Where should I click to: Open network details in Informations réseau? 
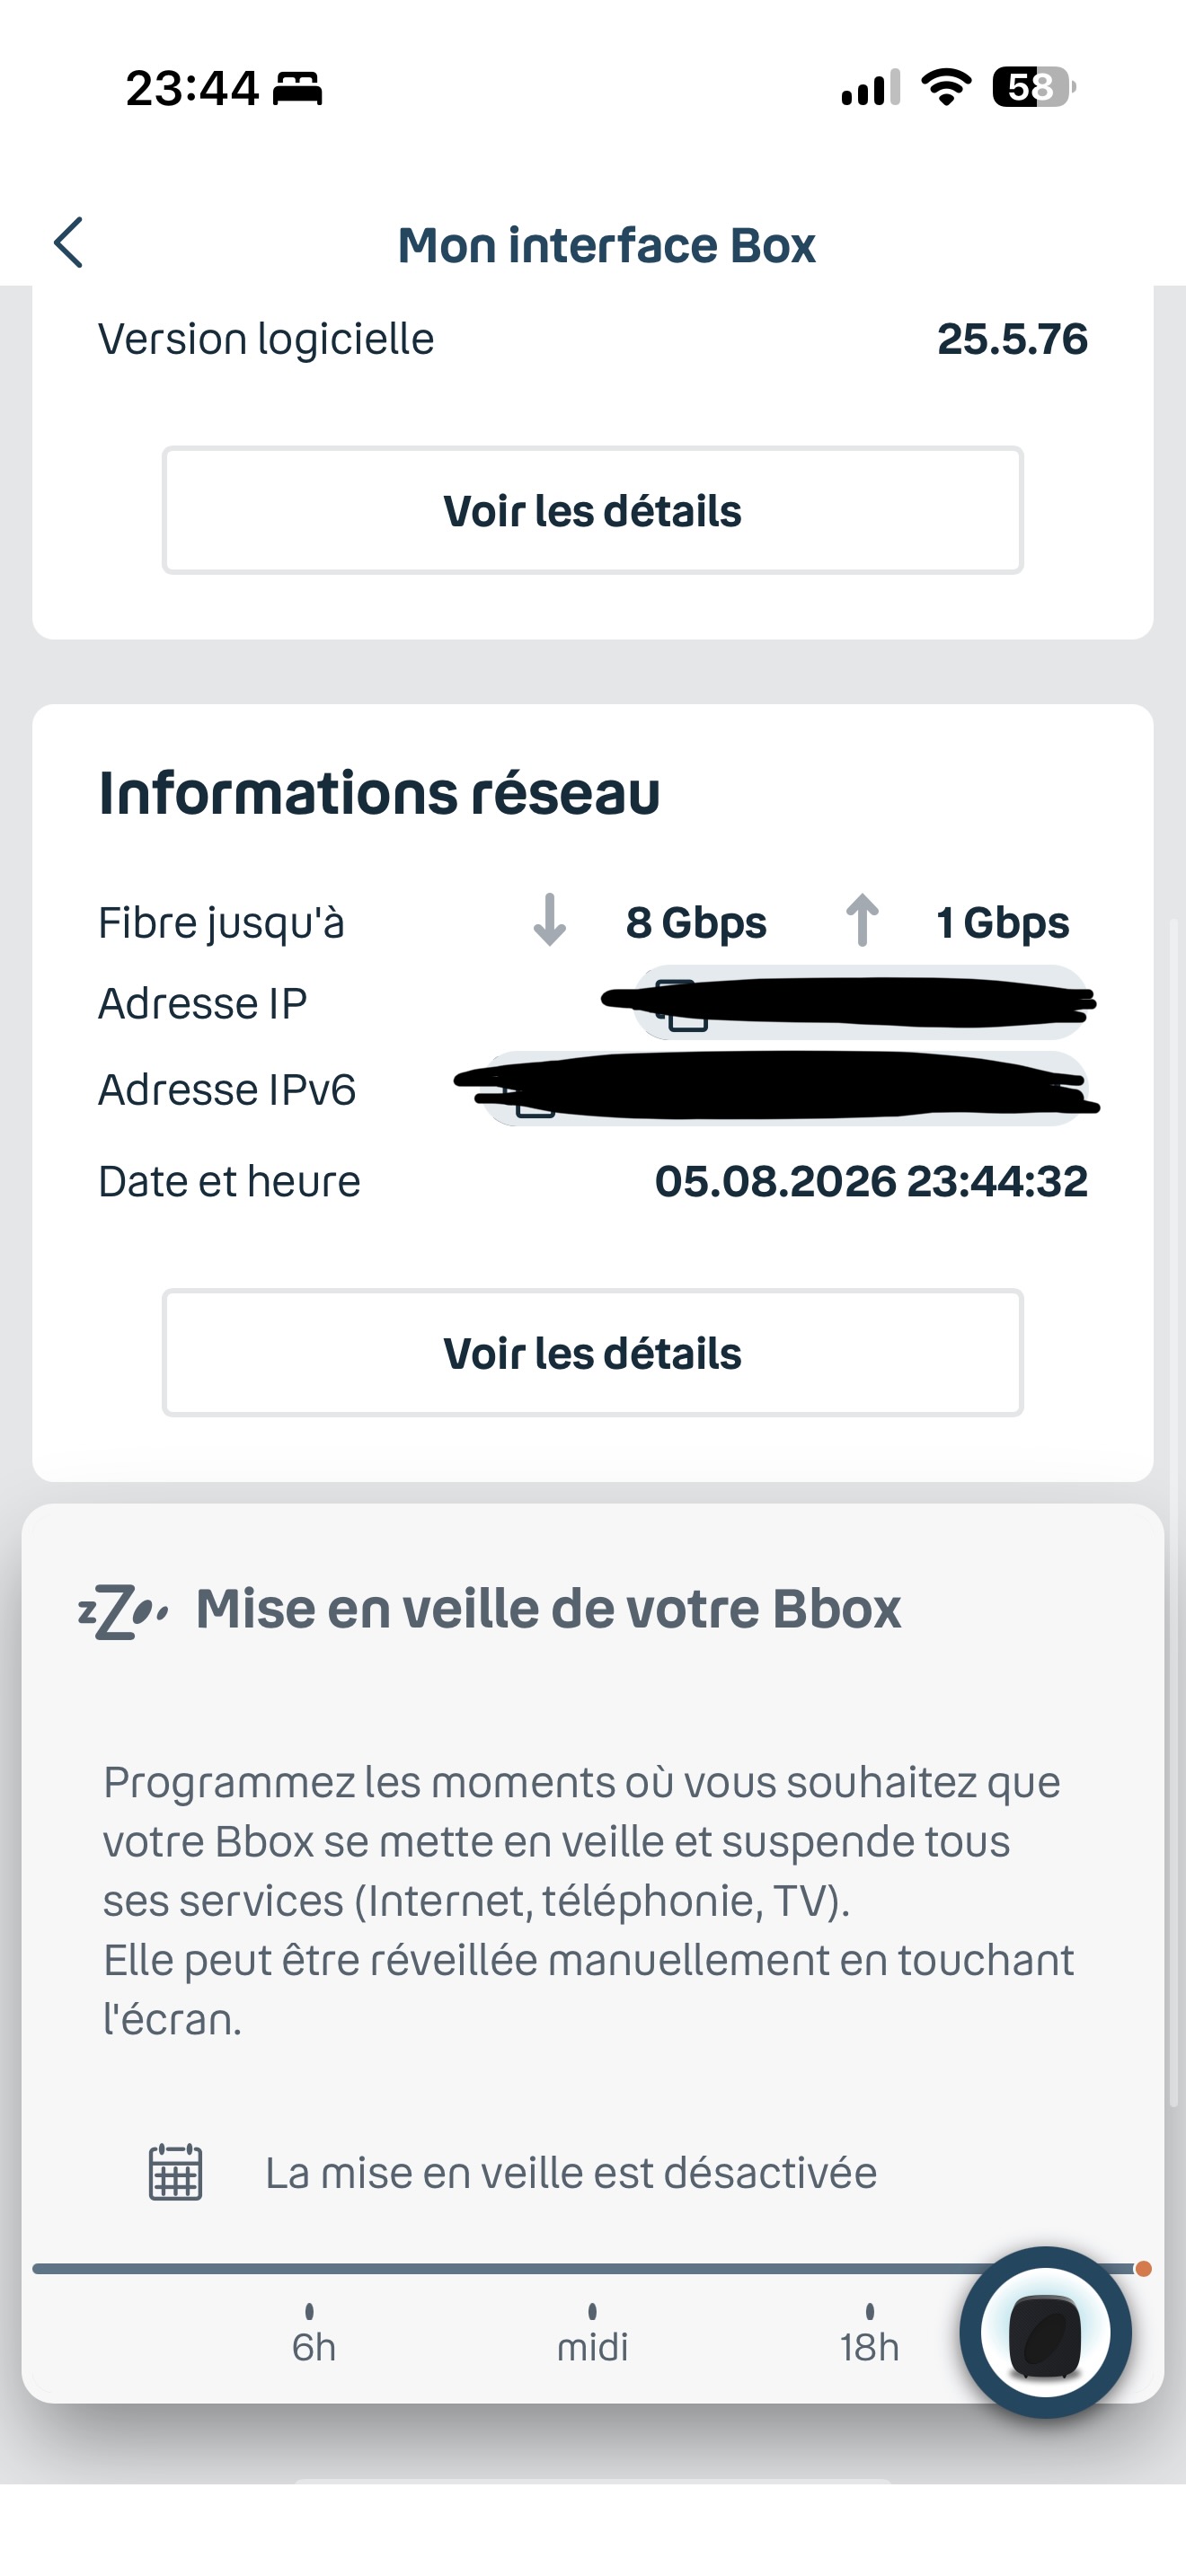(593, 1353)
